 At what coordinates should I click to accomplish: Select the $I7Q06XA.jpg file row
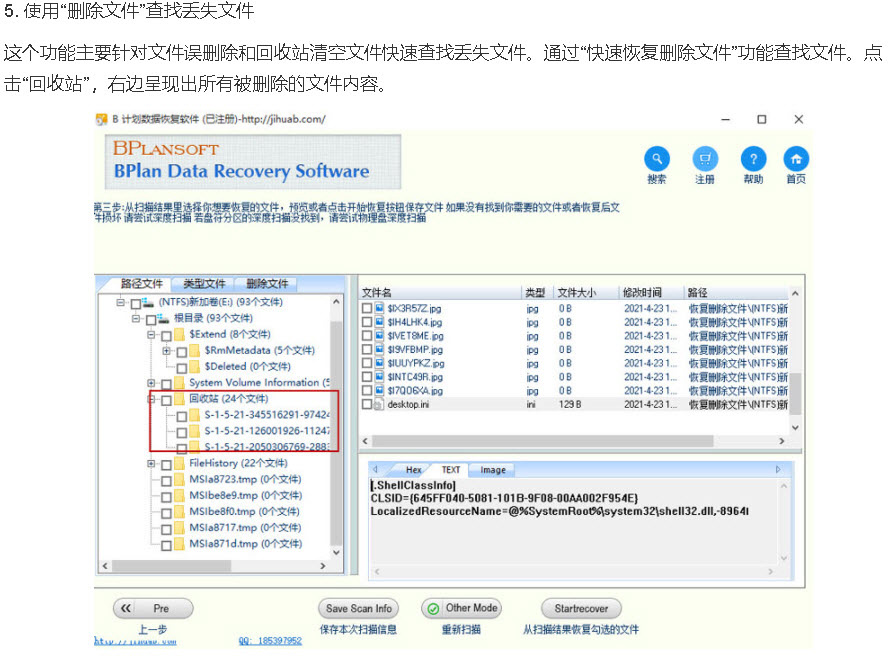574,391
